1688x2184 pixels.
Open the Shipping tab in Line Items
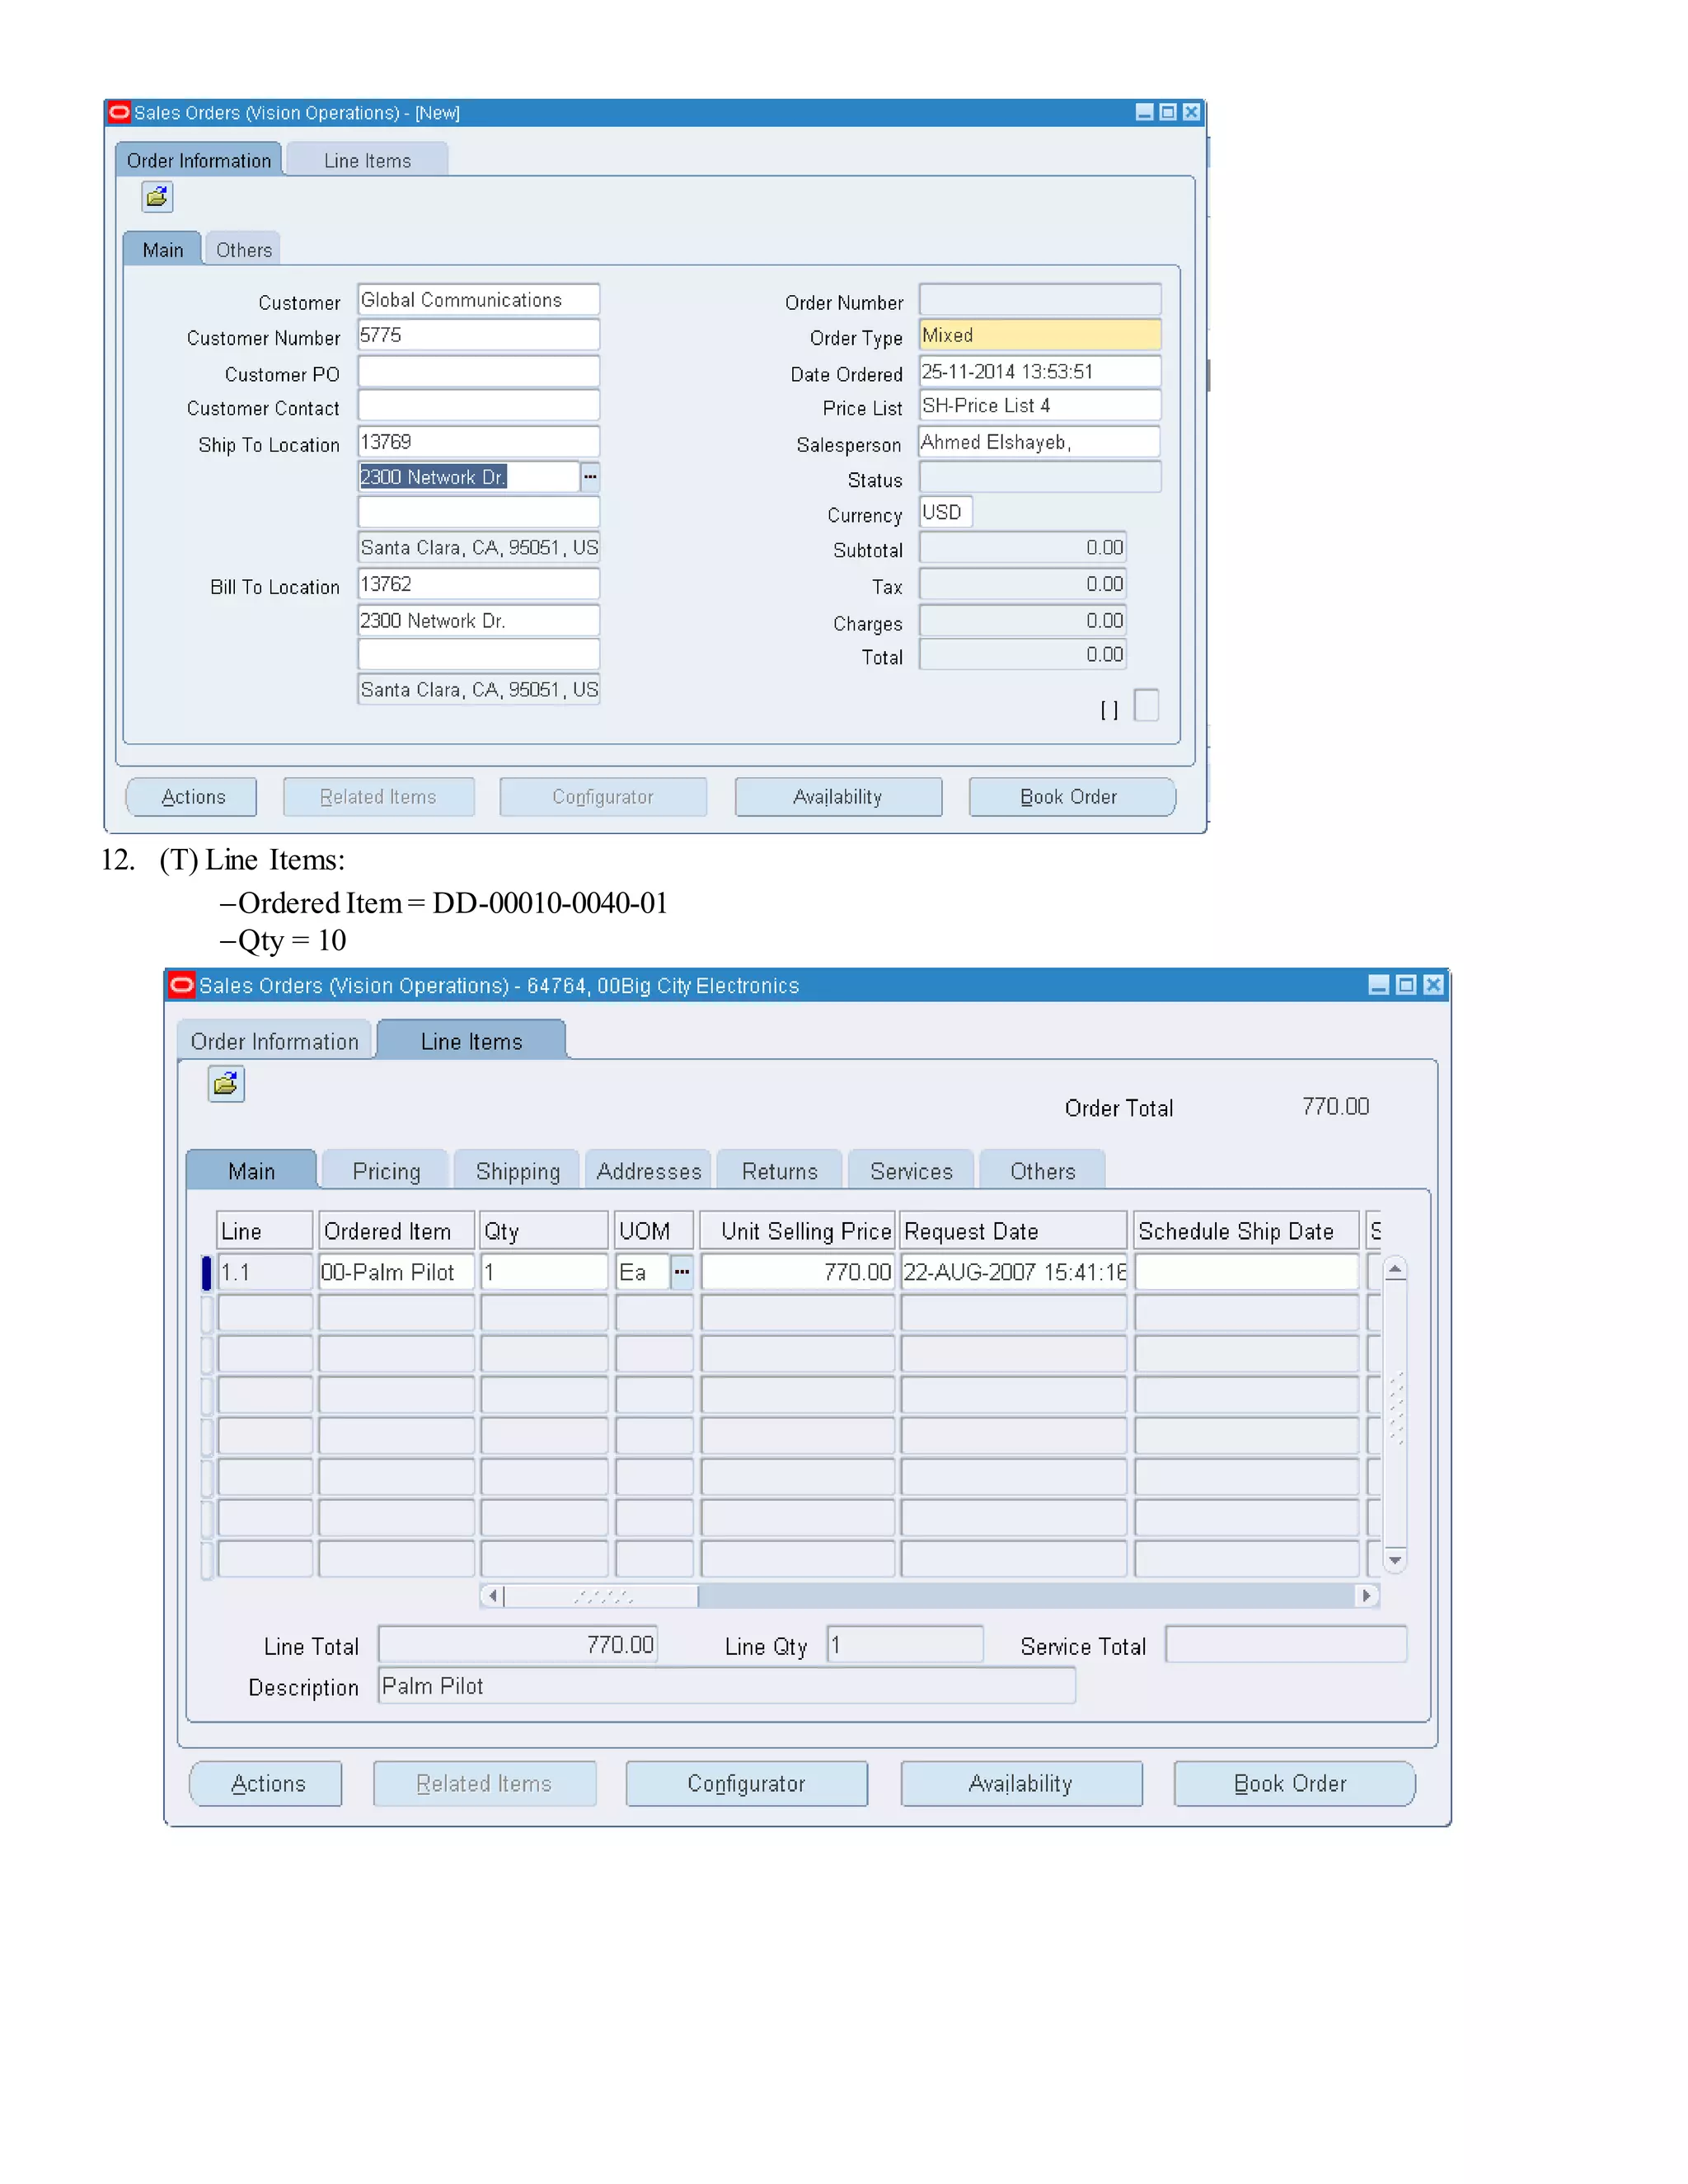(x=517, y=1171)
